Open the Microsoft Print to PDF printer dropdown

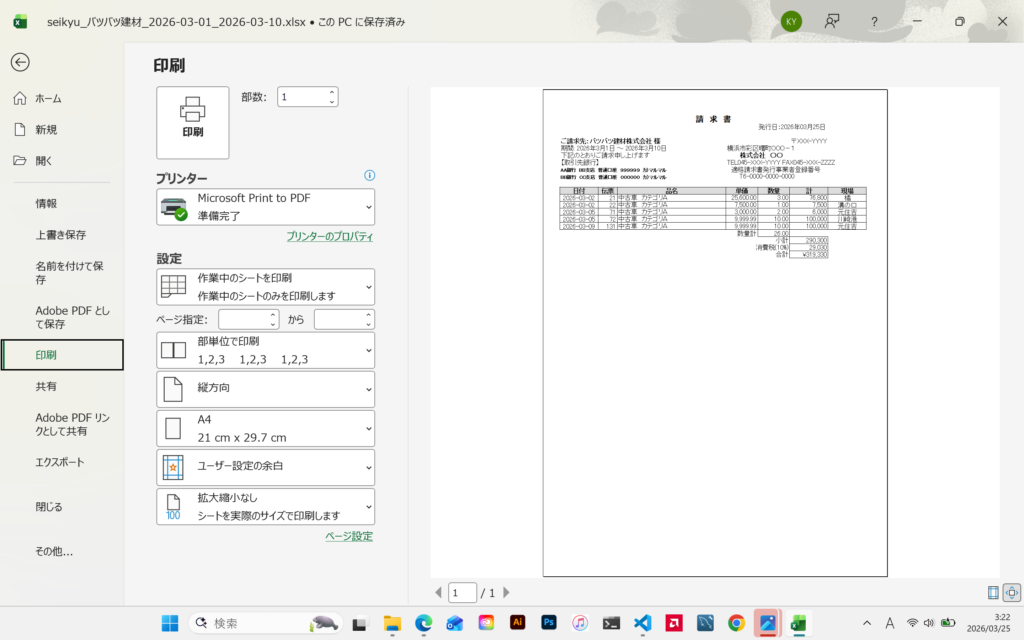pyautogui.click(x=265, y=207)
